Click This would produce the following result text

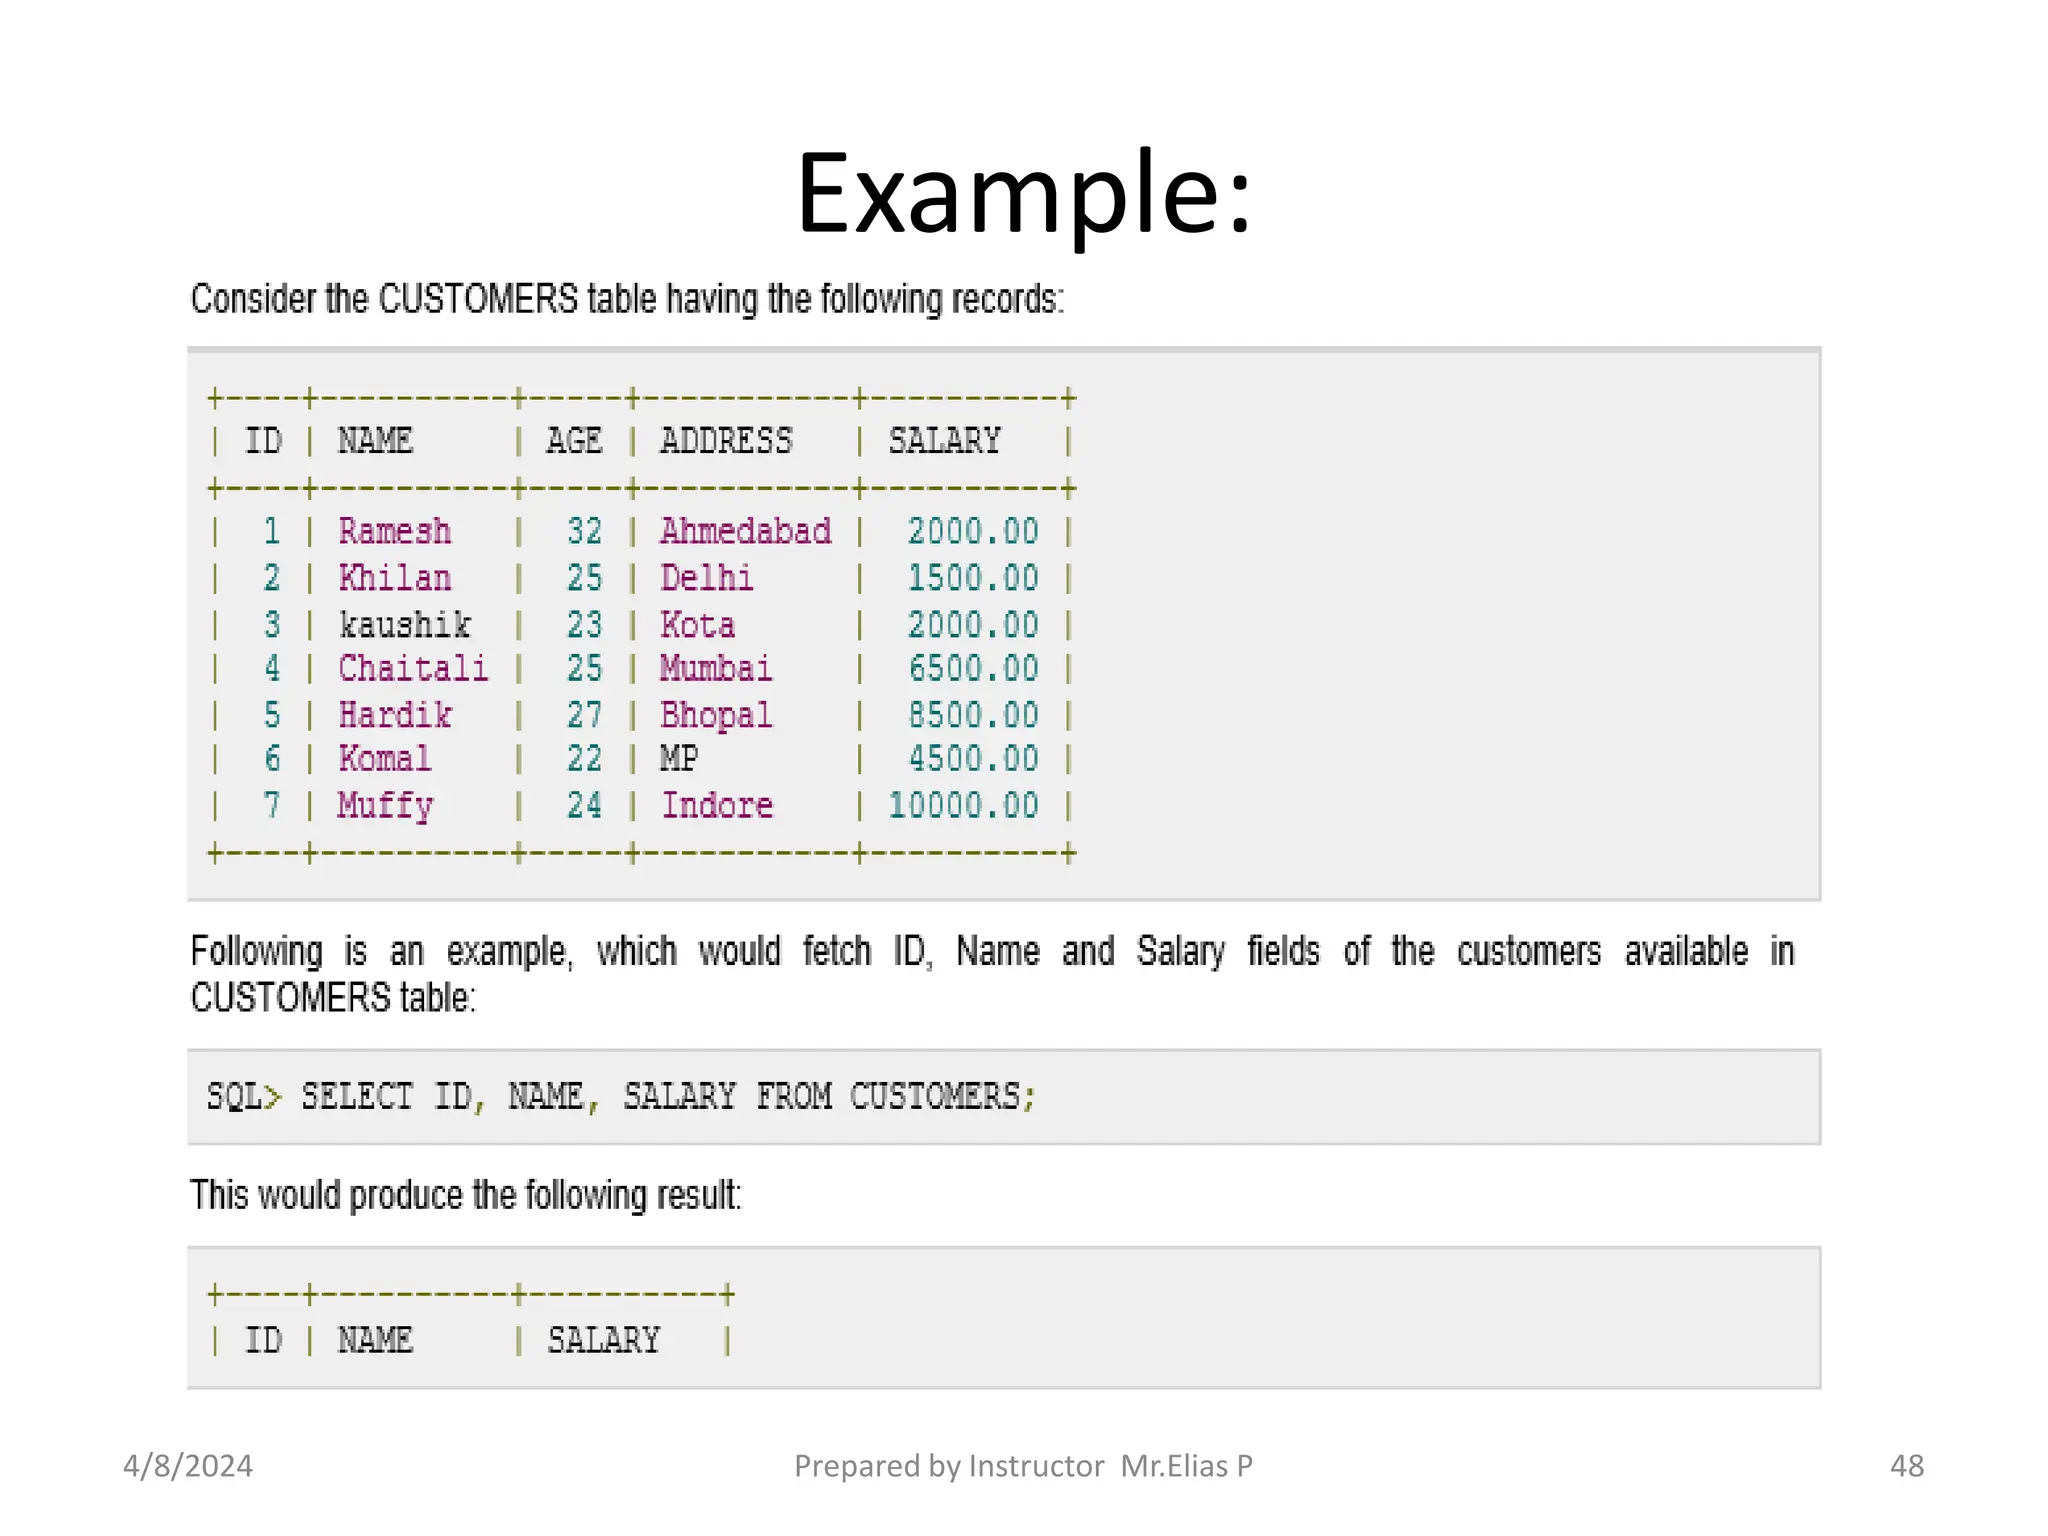coord(466,1195)
